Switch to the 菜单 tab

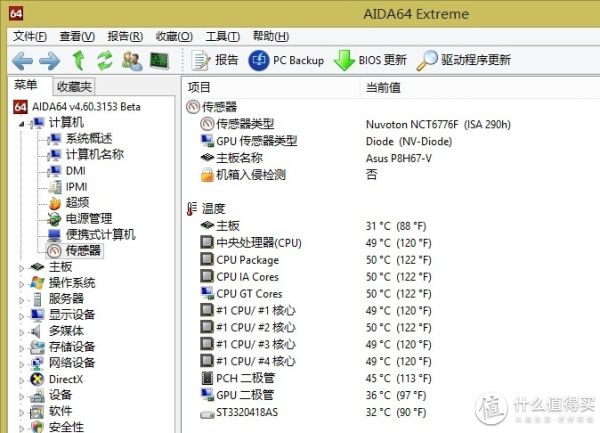click(x=26, y=85)
